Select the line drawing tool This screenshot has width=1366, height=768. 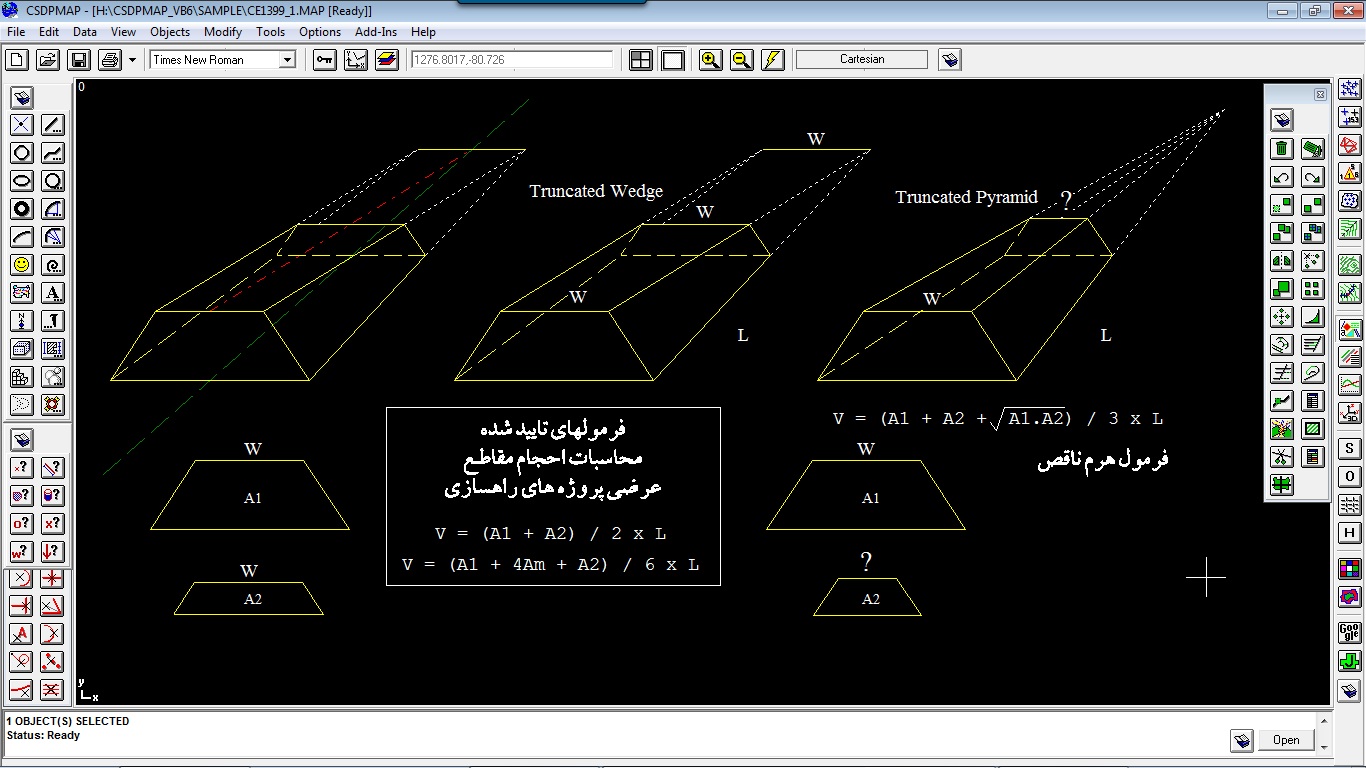(53, 125)
